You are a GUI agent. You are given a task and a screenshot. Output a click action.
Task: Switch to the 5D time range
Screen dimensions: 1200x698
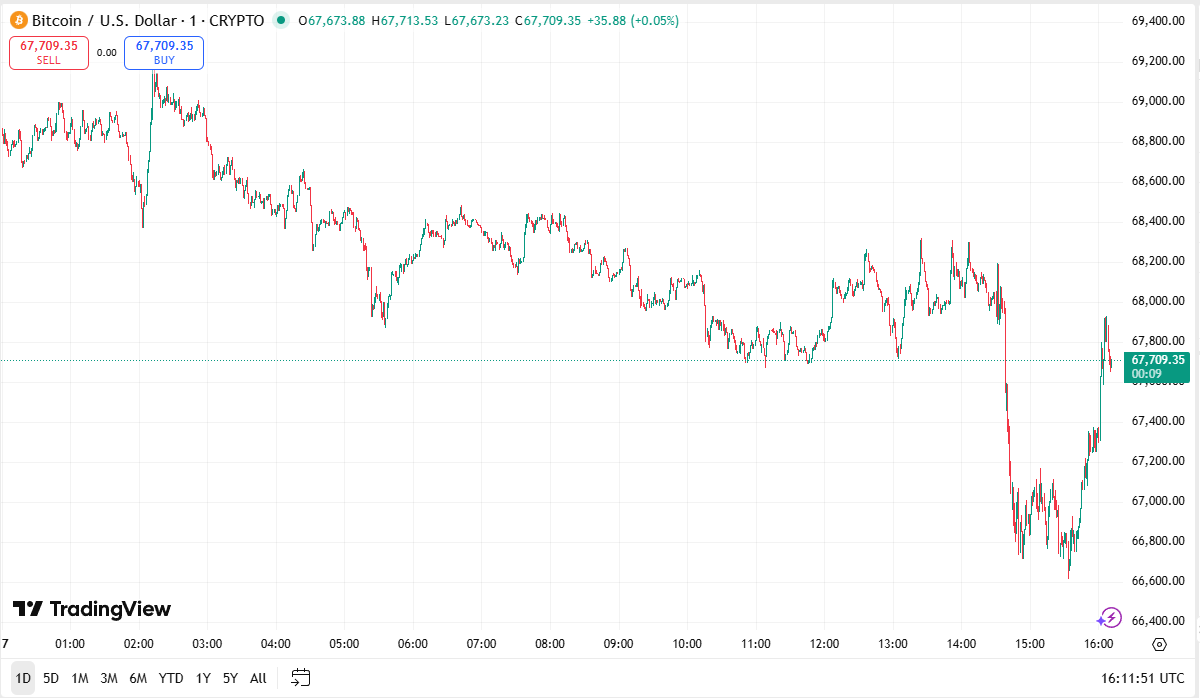click(51, 678)
